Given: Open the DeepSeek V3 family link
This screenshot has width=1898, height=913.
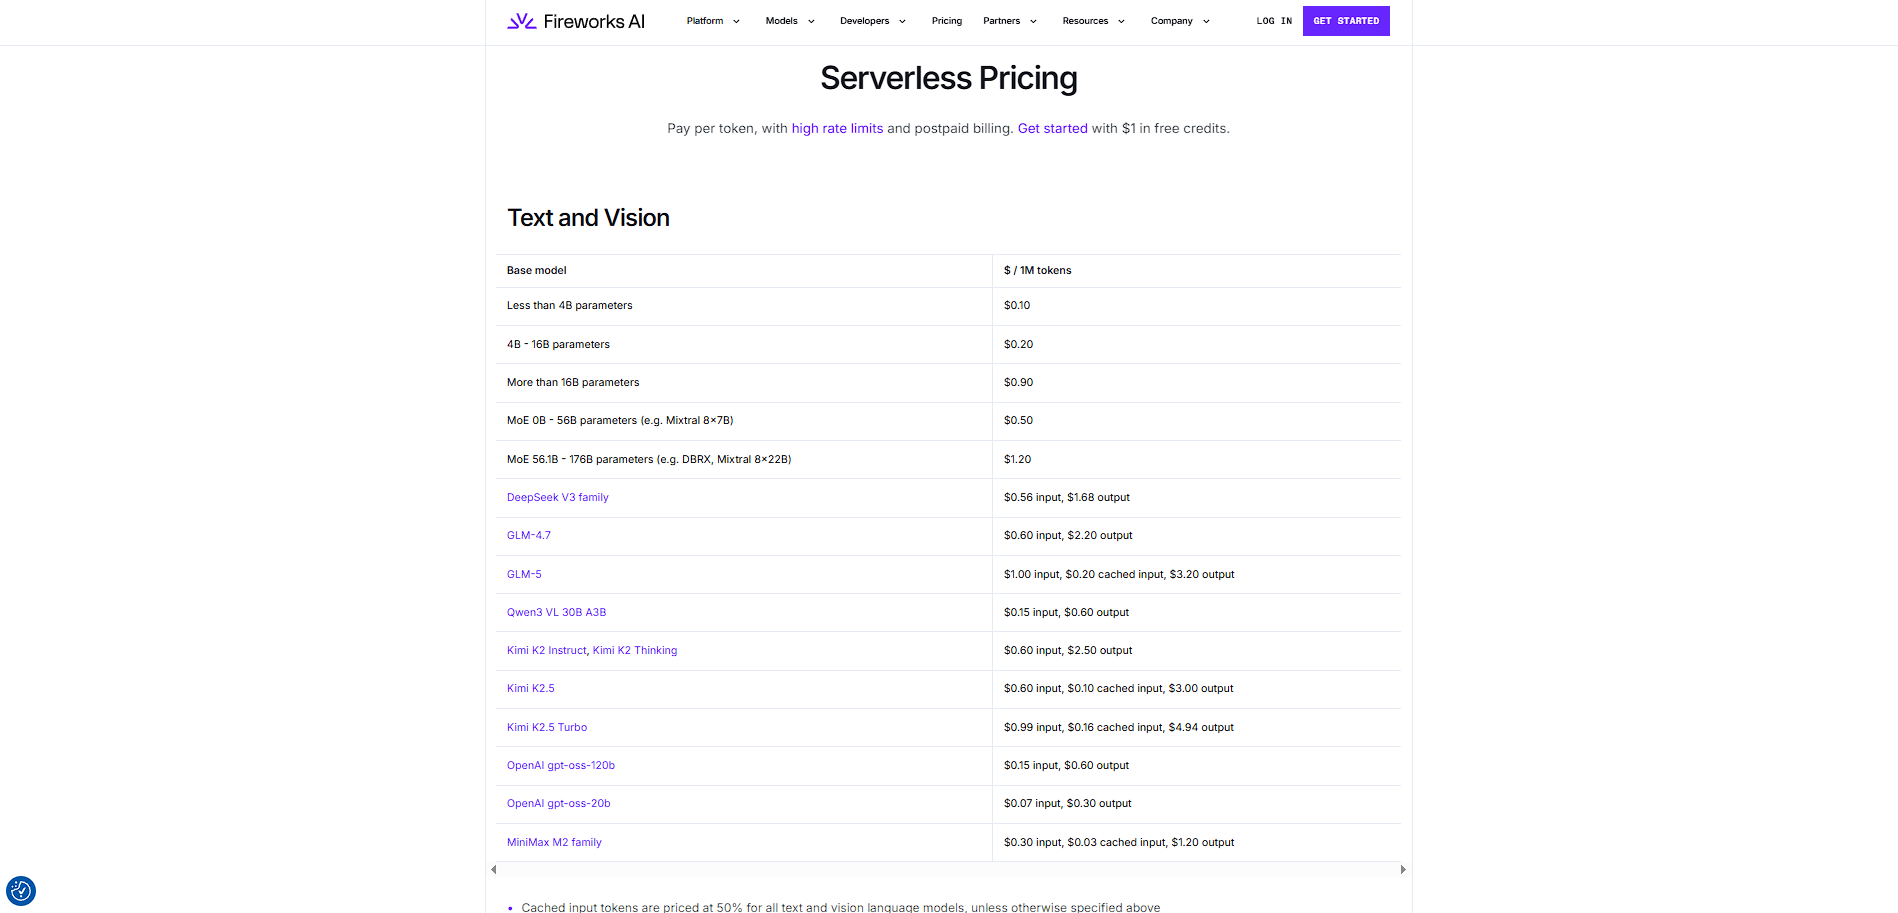Looking at the screenshot, I should (558, 498).
